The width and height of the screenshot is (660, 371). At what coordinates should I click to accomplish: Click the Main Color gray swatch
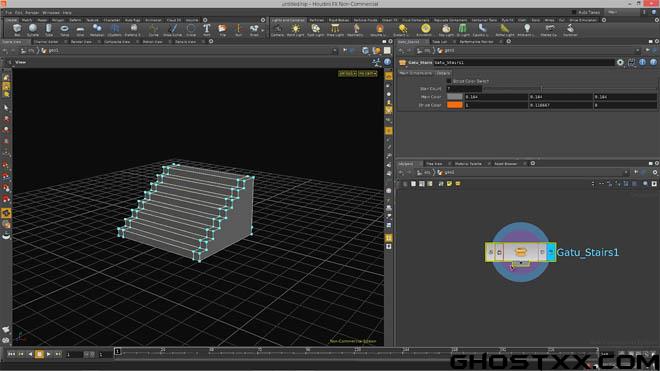455,97
